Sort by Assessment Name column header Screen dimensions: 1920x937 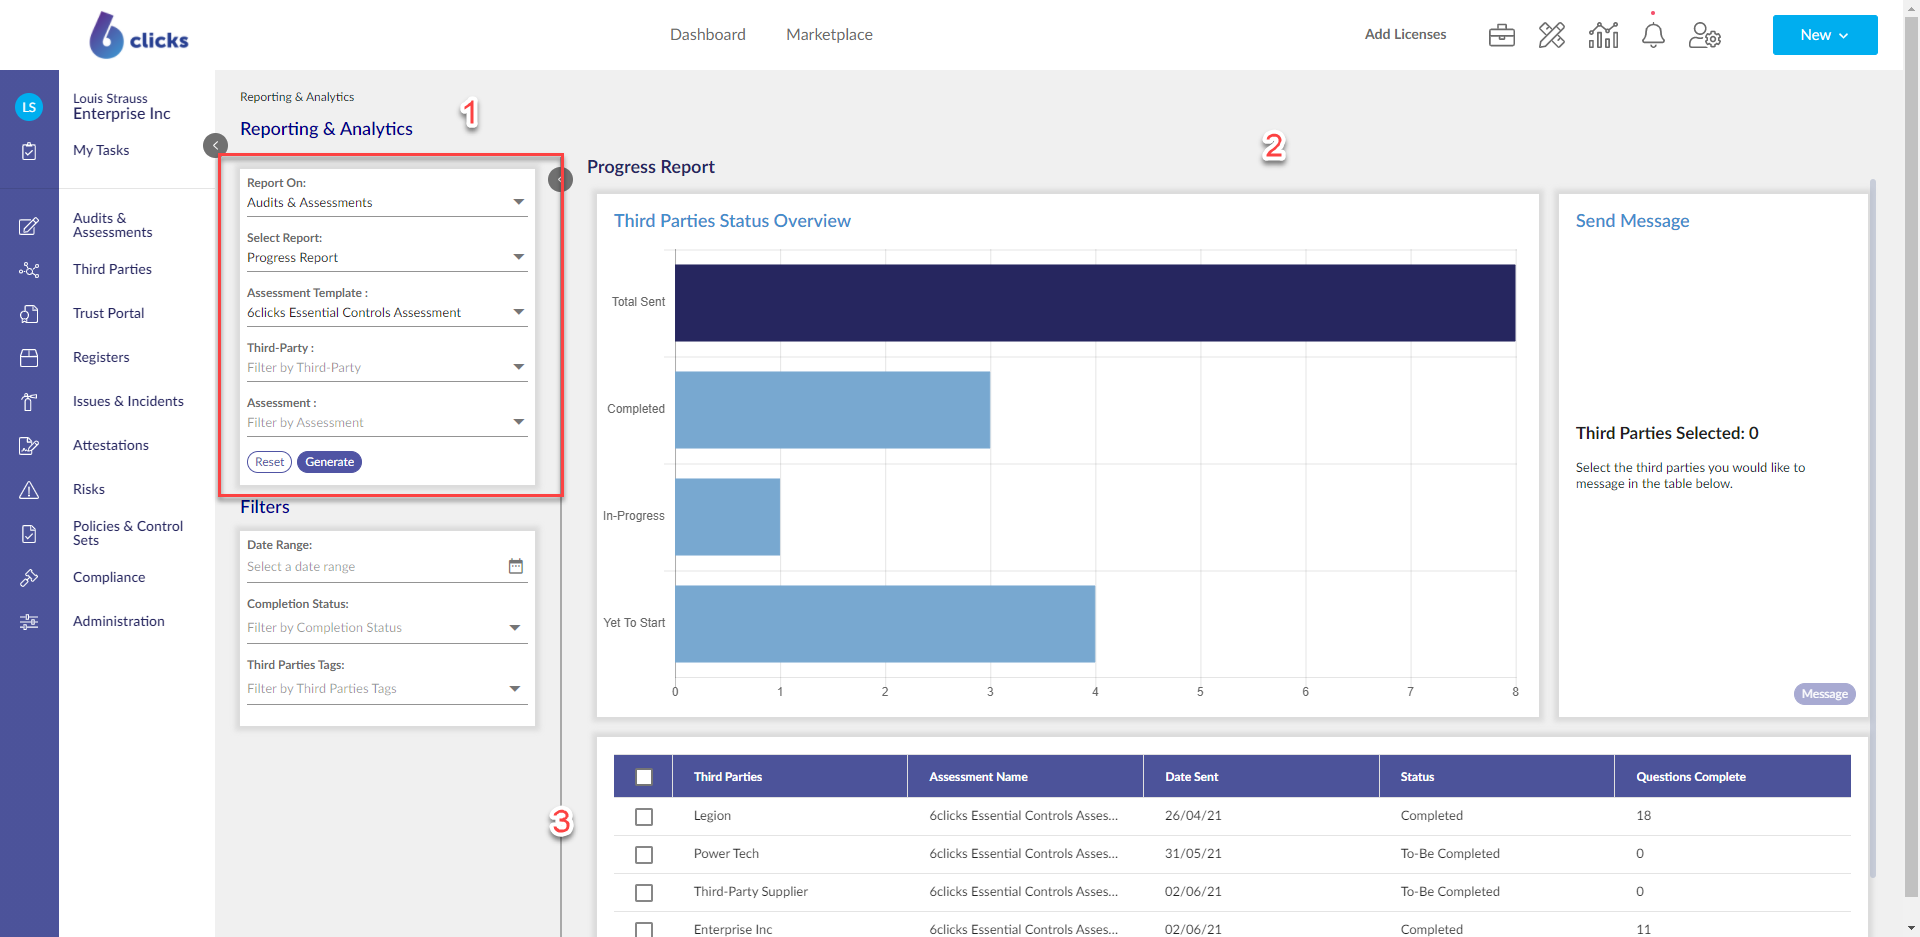[1025, 777]
